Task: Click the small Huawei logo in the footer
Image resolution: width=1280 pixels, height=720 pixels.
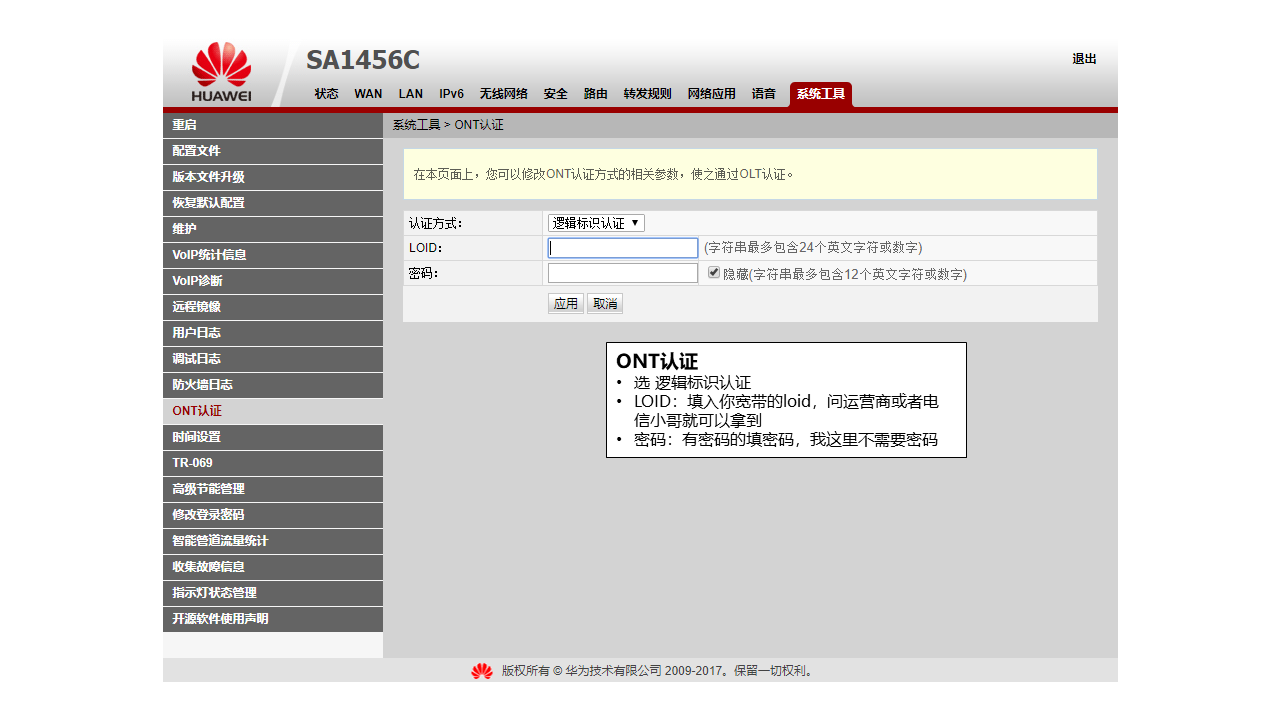Action: [x=482, y=671]
